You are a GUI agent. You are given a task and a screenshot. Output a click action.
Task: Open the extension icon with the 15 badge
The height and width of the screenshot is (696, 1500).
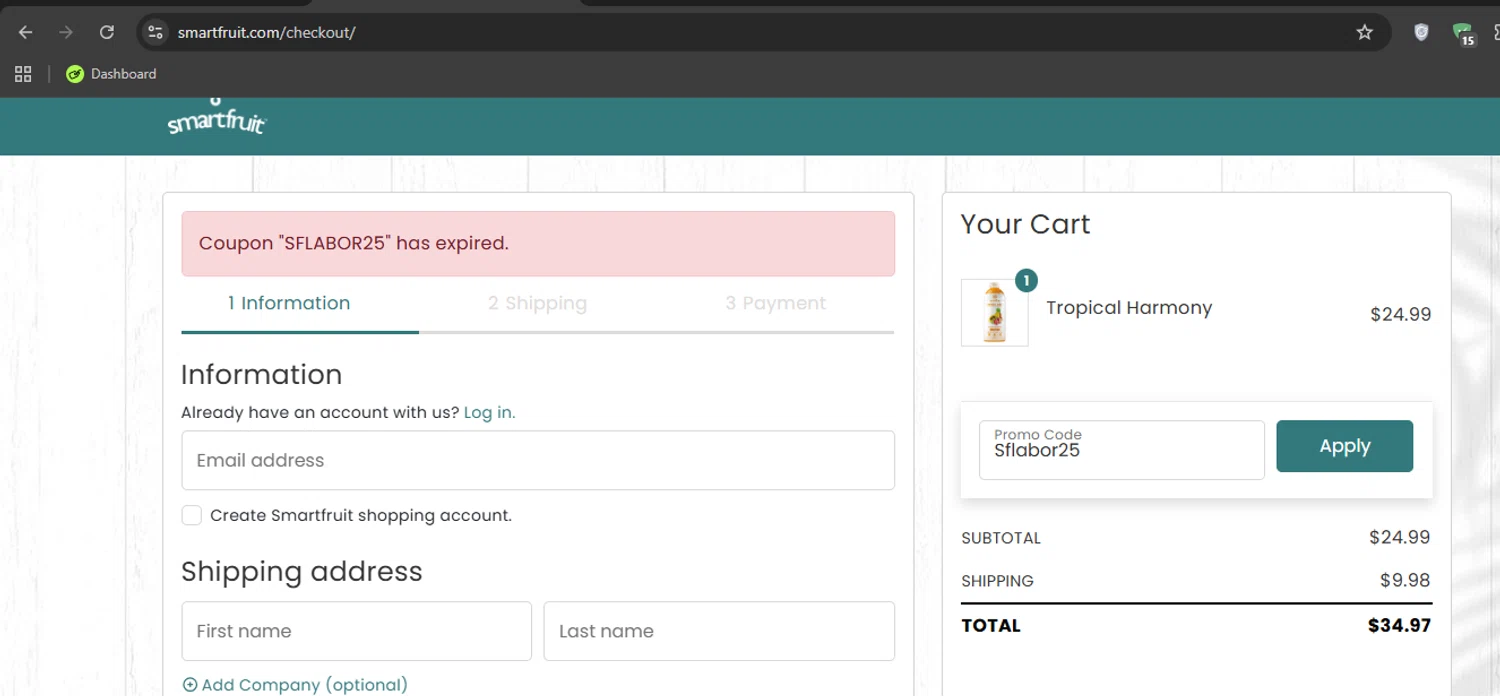[x=1464, y=34]
